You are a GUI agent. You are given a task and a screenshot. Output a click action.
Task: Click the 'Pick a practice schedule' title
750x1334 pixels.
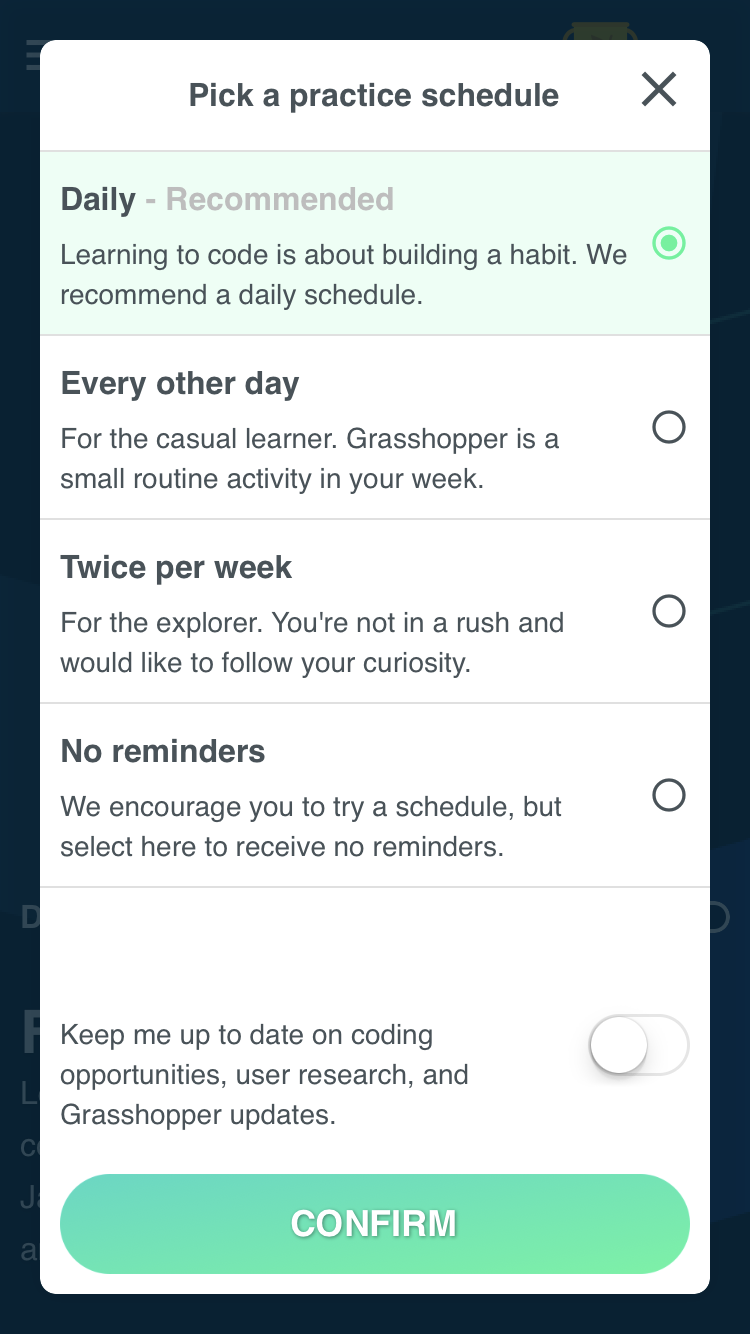point(374,95)
